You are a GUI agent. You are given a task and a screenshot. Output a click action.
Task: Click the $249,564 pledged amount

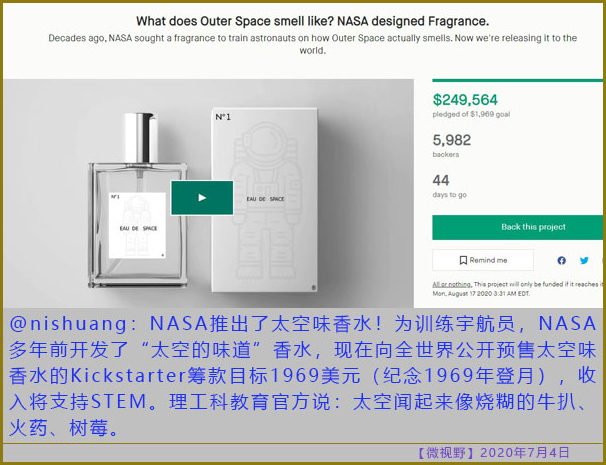[465, 100]
